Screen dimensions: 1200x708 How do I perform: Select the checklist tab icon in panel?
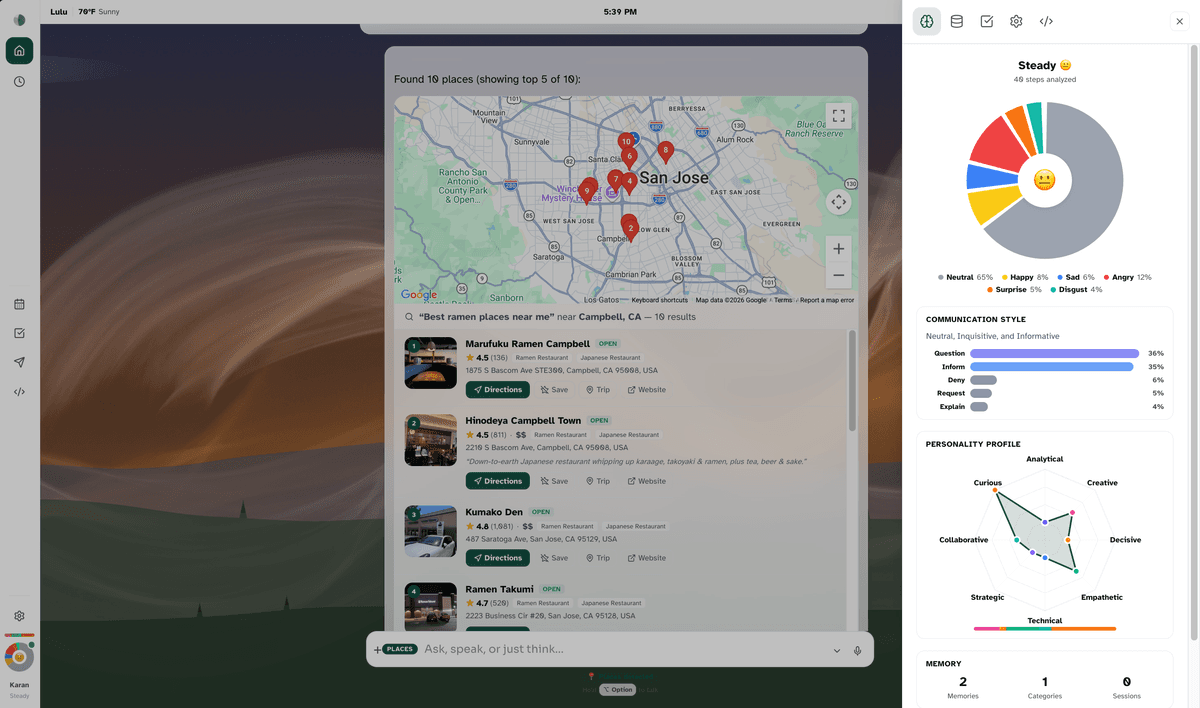pos(987,21)
